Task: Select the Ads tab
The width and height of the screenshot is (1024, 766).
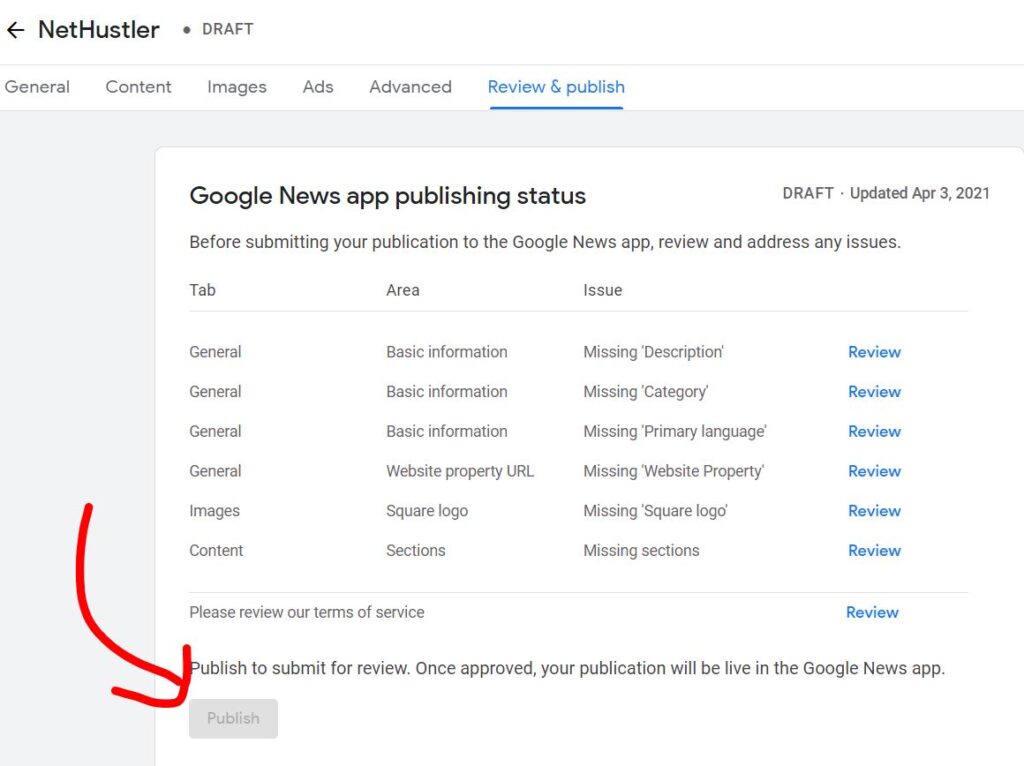Action: click(x=318, y=87)
